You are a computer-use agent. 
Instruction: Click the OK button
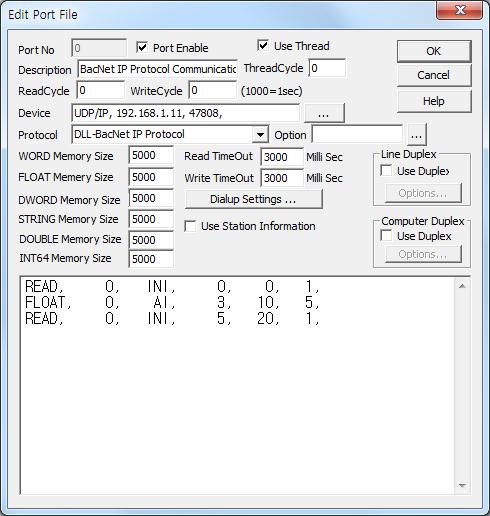click(434, 51)
